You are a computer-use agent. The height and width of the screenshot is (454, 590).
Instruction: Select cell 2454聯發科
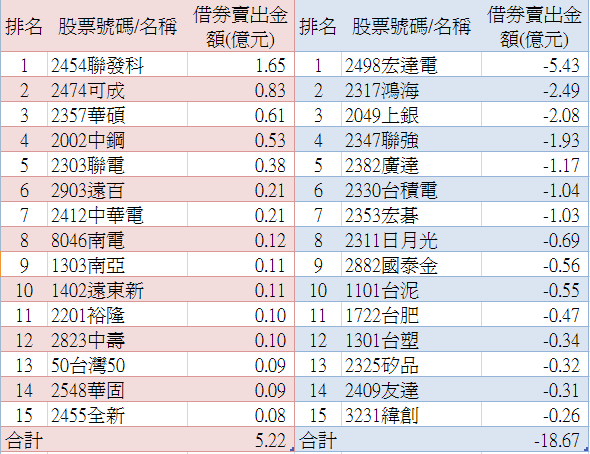[x=117, y=65]
